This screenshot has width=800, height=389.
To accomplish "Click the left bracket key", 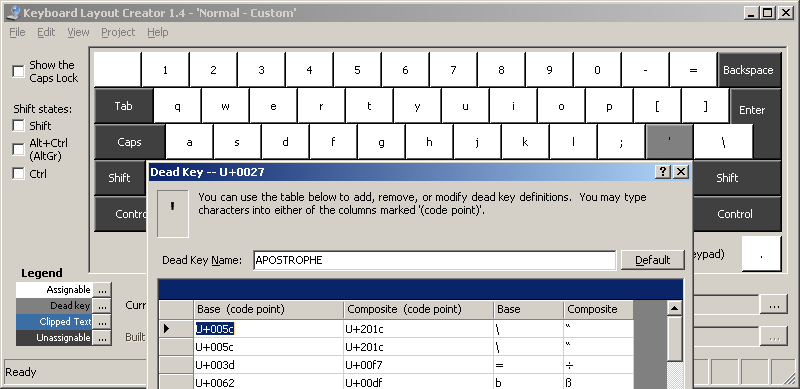I will pos(657,106).
